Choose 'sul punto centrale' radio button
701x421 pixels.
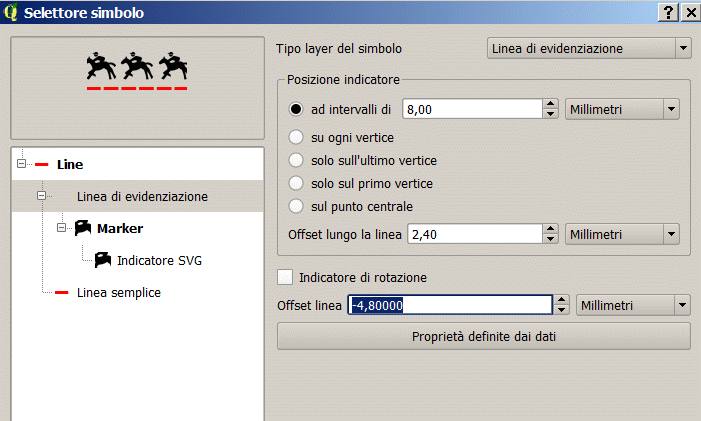[x=296, y=206]
